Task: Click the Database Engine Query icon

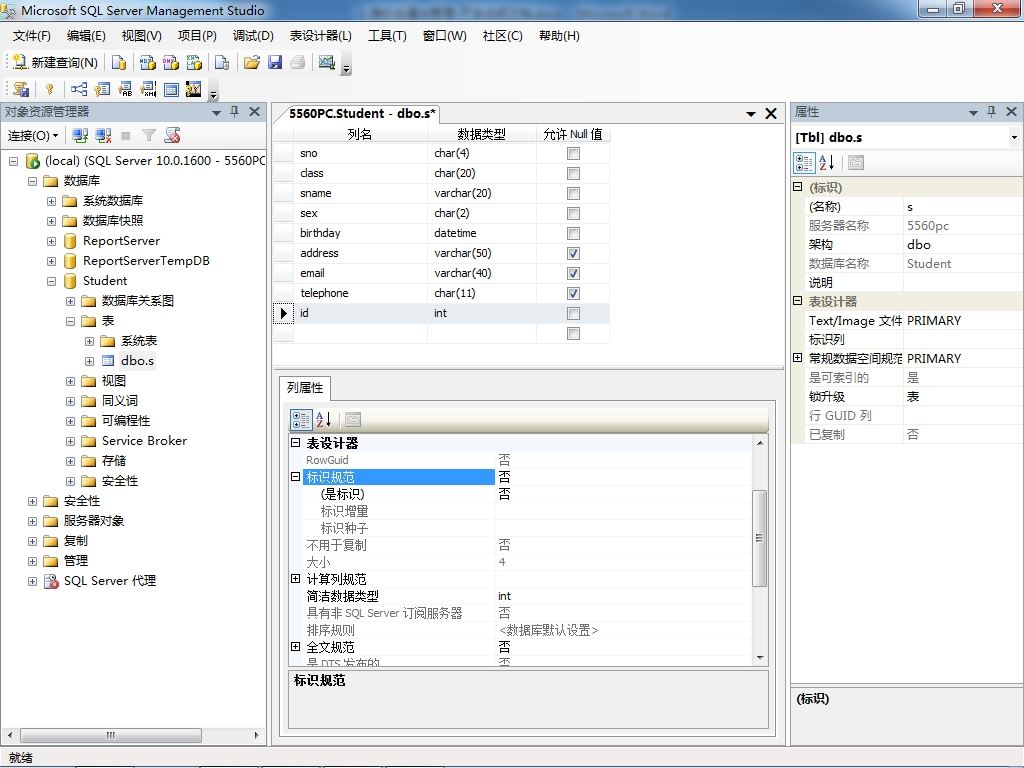Action: pos(119,62)
